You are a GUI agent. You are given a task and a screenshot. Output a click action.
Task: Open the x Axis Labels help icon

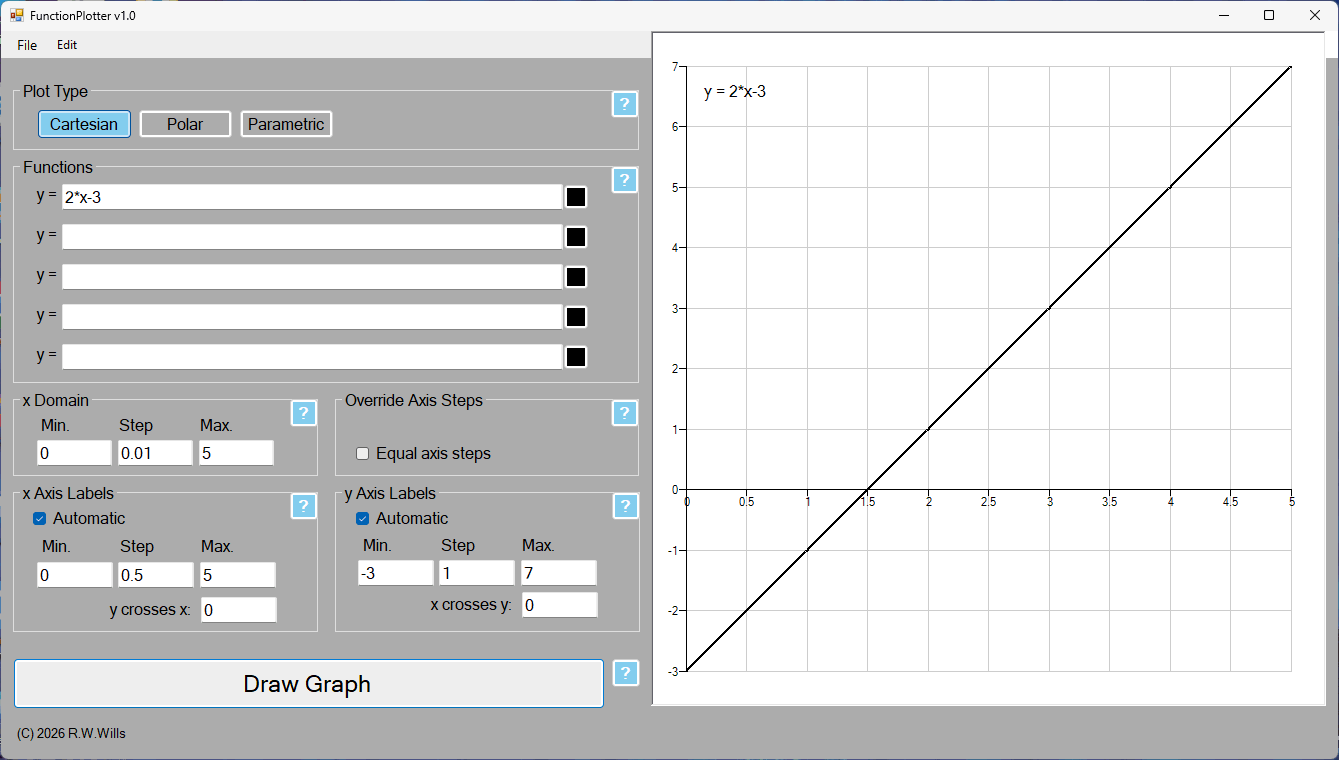(x=304, y=506)
